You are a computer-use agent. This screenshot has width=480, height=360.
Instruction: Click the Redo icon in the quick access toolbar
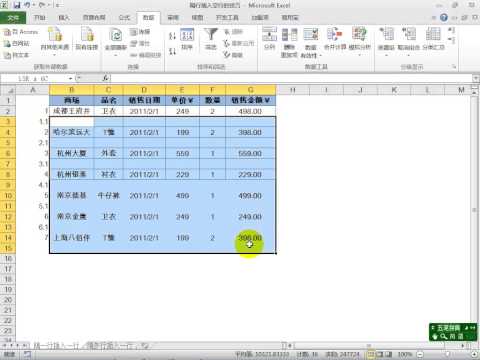click(x=42, y=5)
